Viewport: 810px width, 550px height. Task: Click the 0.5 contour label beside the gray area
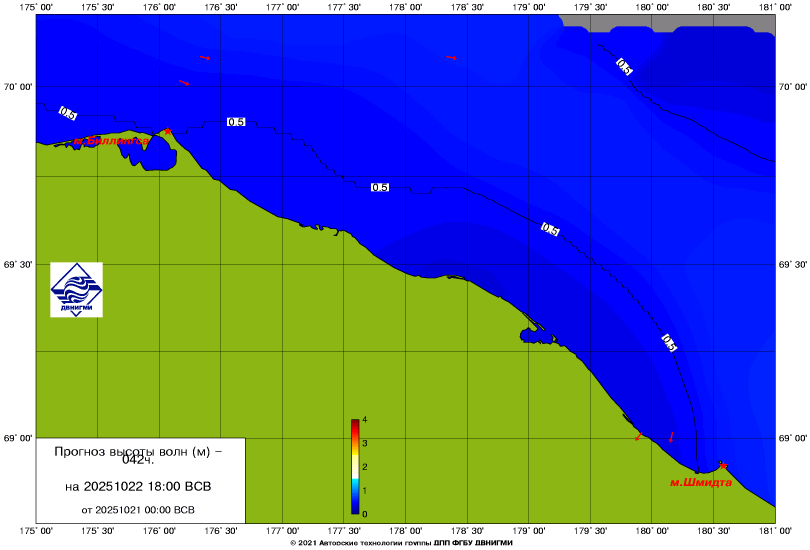624,67
